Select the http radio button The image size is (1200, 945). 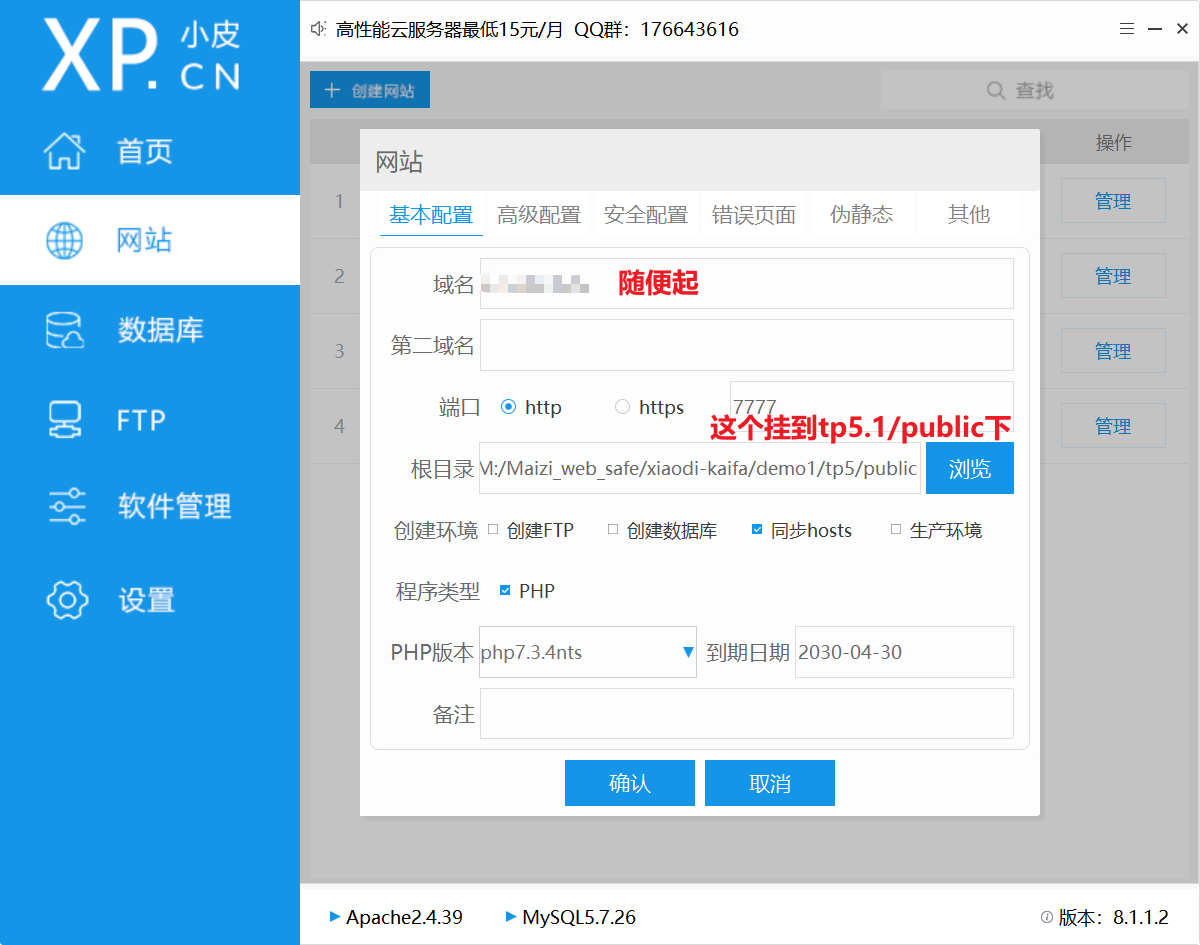coord(508,407)
